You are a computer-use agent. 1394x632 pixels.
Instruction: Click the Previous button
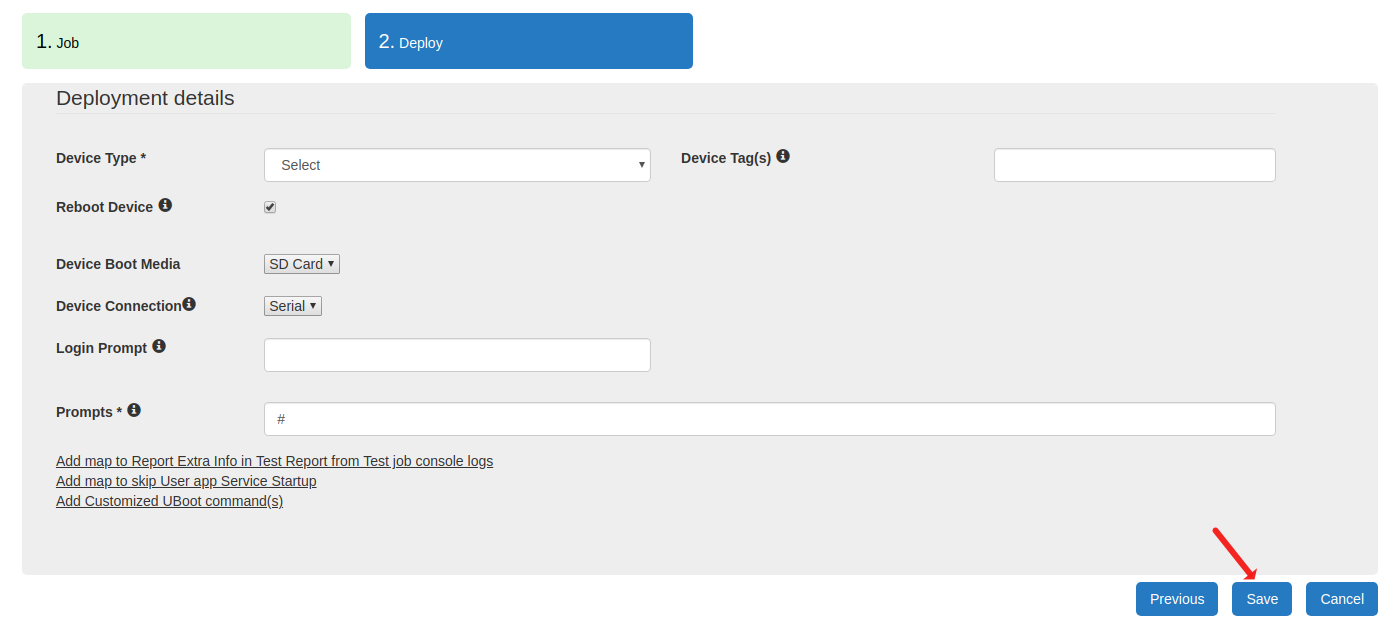pyautogui.click(x=1176, y=599)
